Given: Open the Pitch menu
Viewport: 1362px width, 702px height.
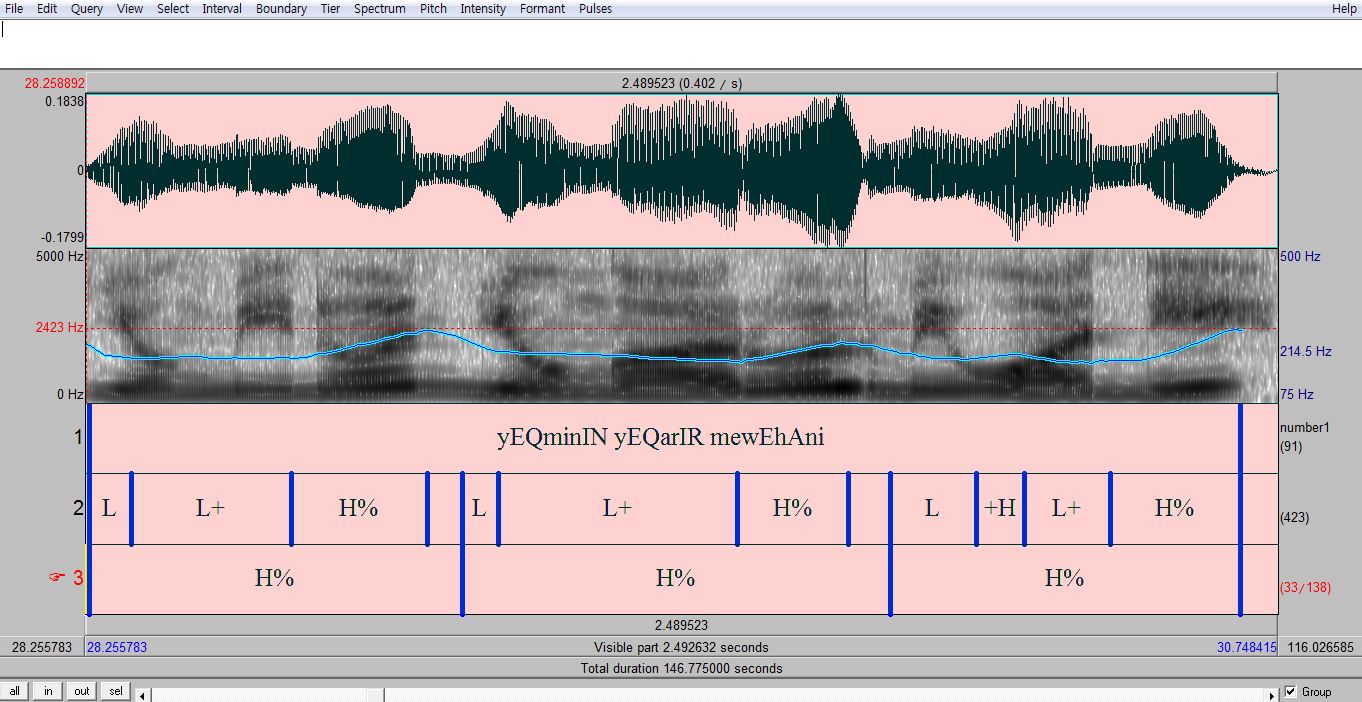Looking at the screenshot, I should tap(433, 9).
